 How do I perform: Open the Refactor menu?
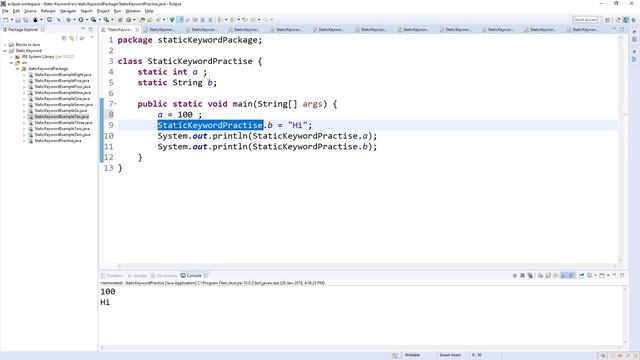[48, 11]
